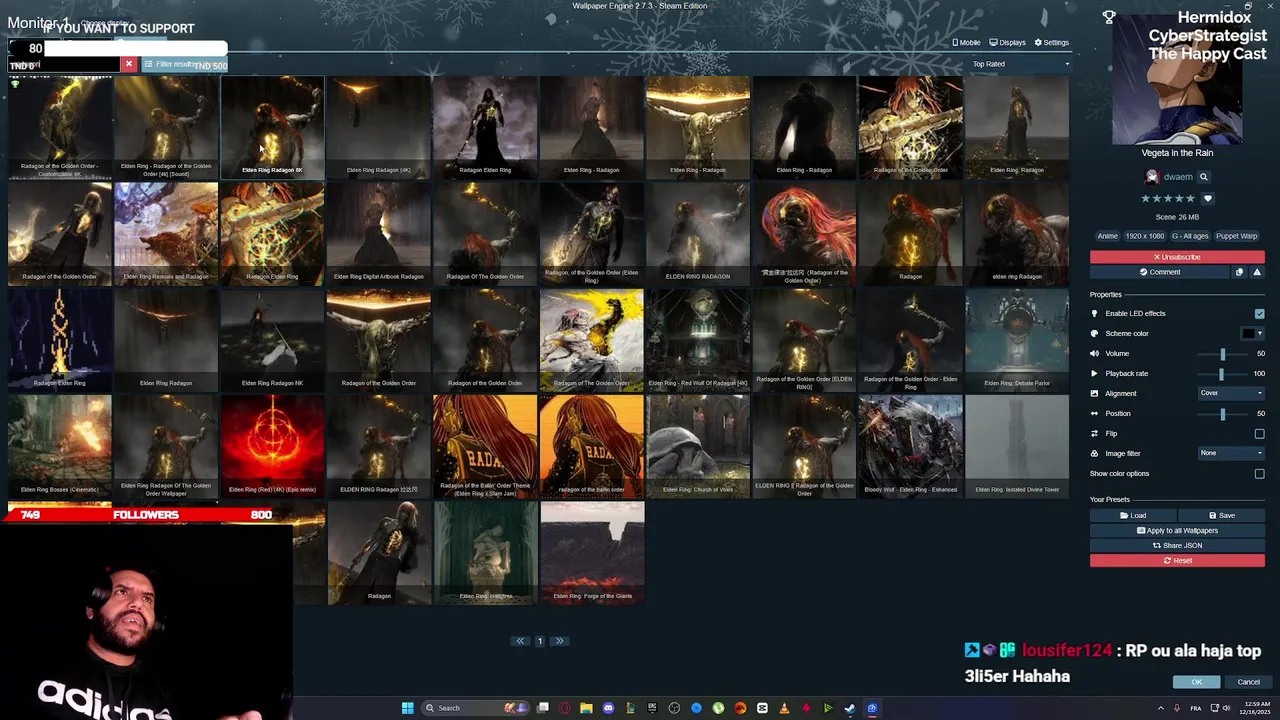
Task: Adjust the Position slider
Action: click(1222, 414)
